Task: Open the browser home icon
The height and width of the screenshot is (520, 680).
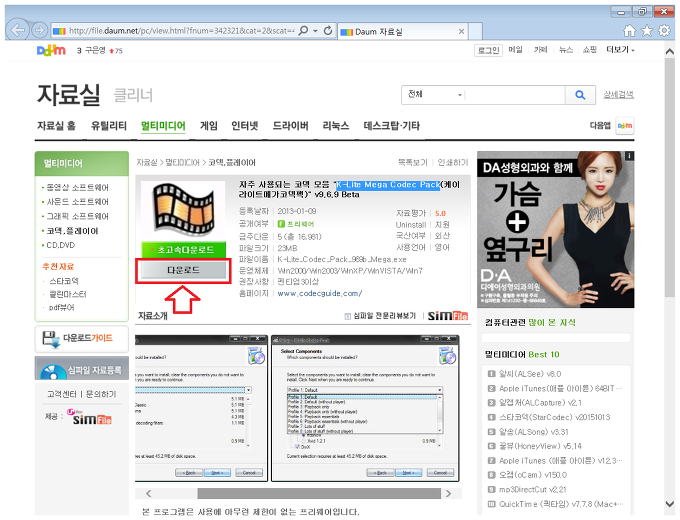Action: [x=629, y=31]
